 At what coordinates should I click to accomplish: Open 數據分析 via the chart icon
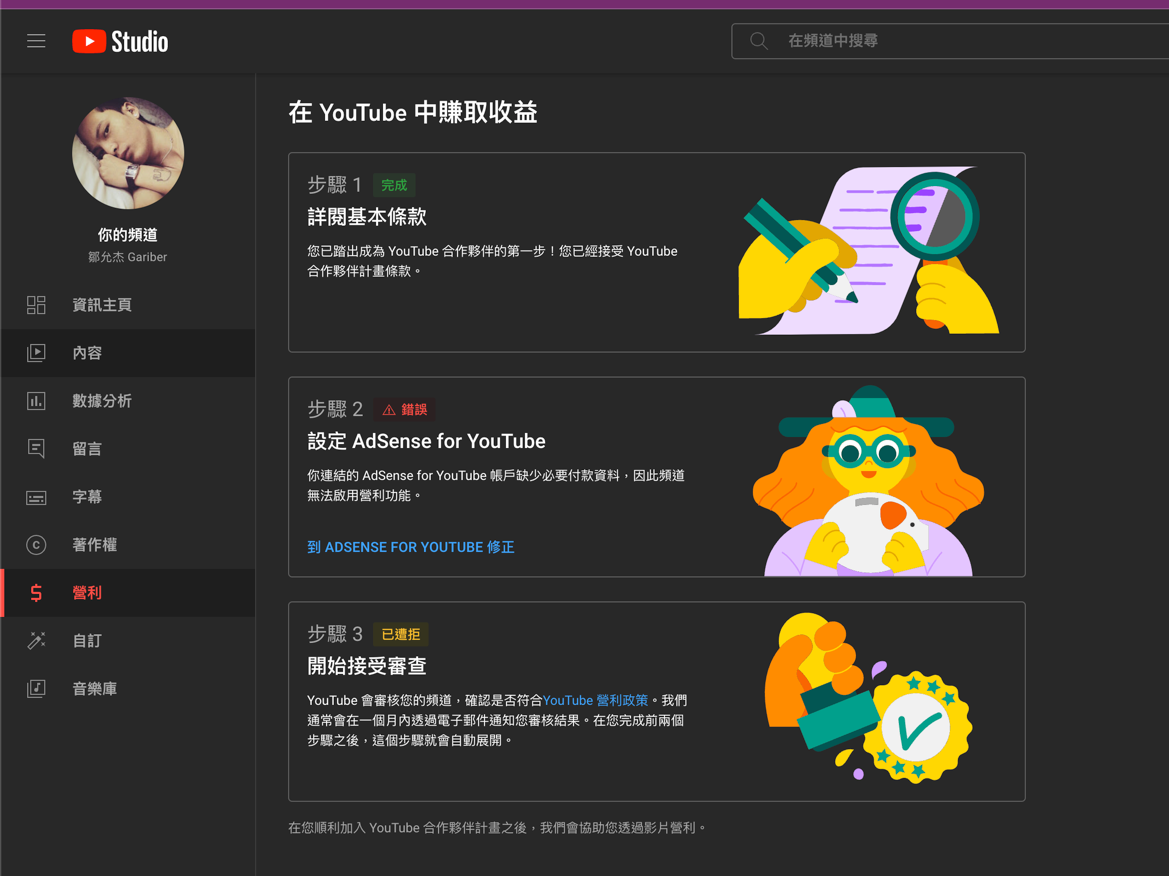coord(36,401)
